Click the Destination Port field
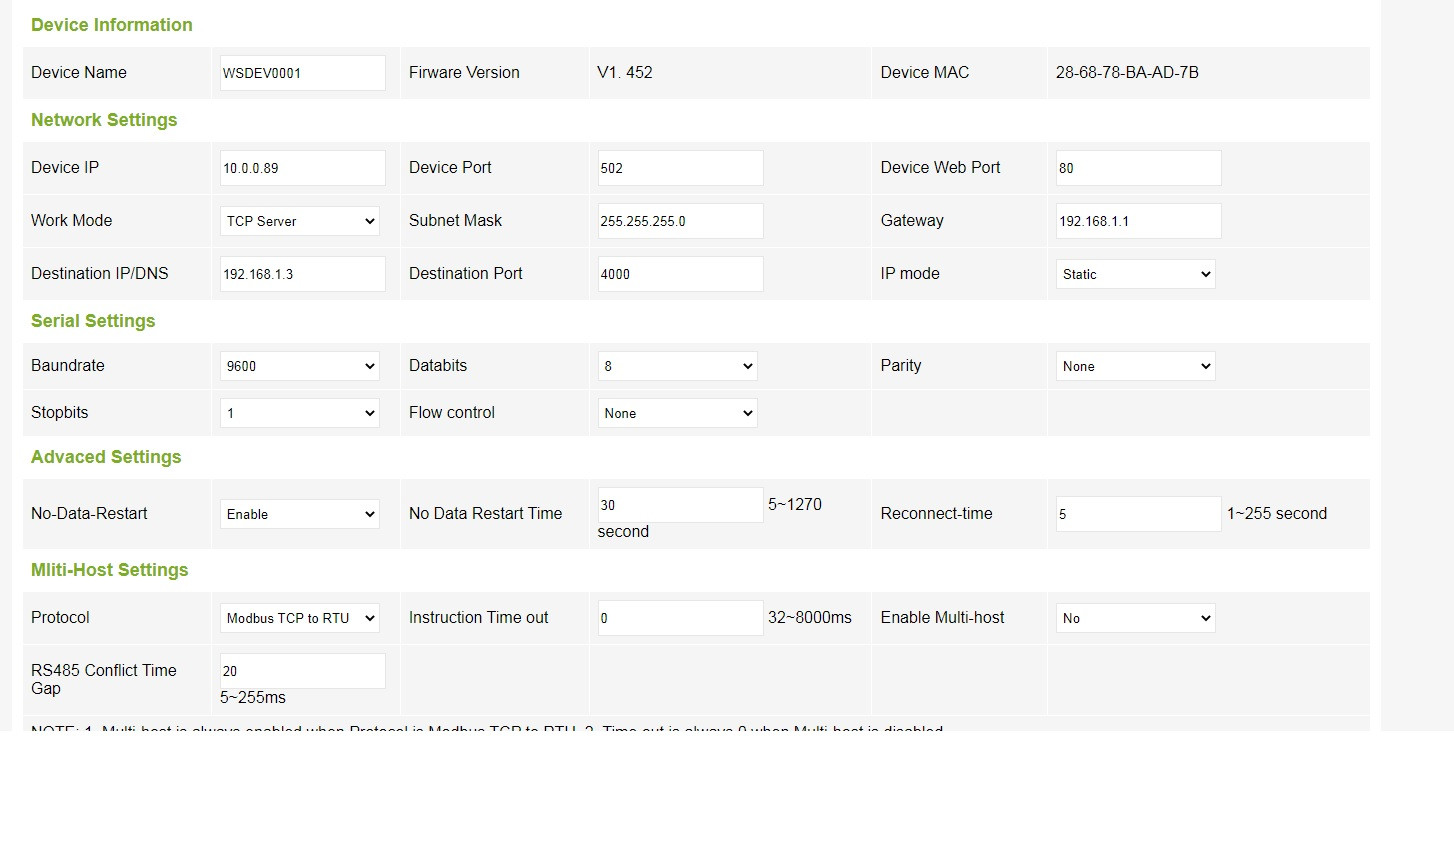 pyautogui.click(x=680, y=274)
